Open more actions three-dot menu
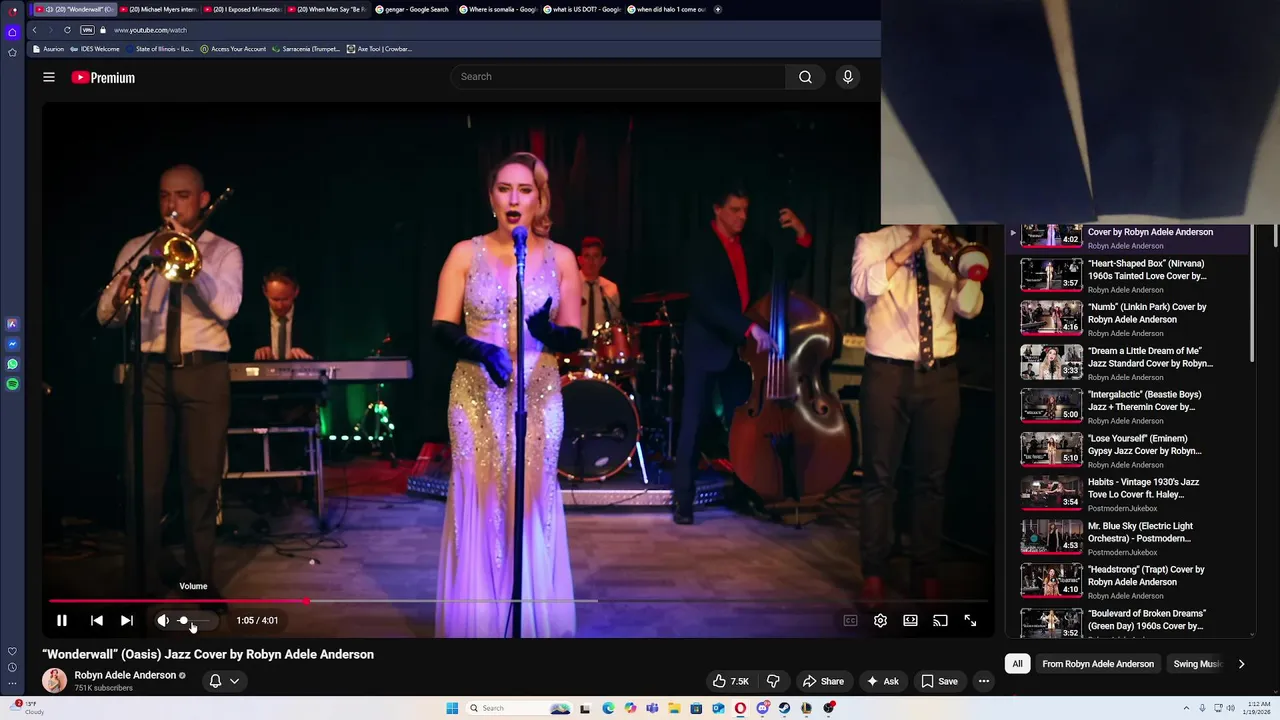The image size is (1280, 720). 984,681
